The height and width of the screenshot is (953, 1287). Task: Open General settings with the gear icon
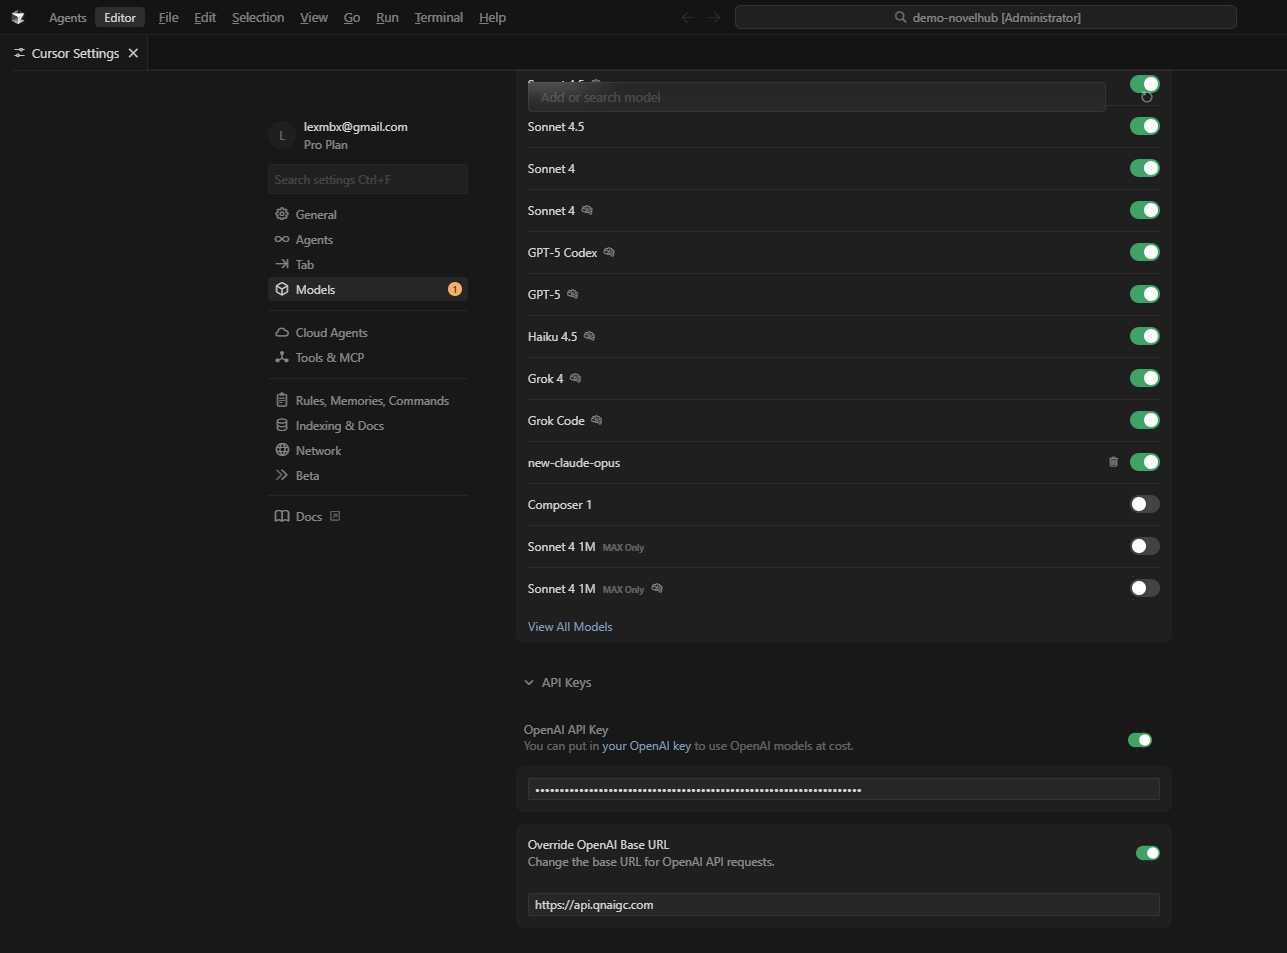point(282,214)
